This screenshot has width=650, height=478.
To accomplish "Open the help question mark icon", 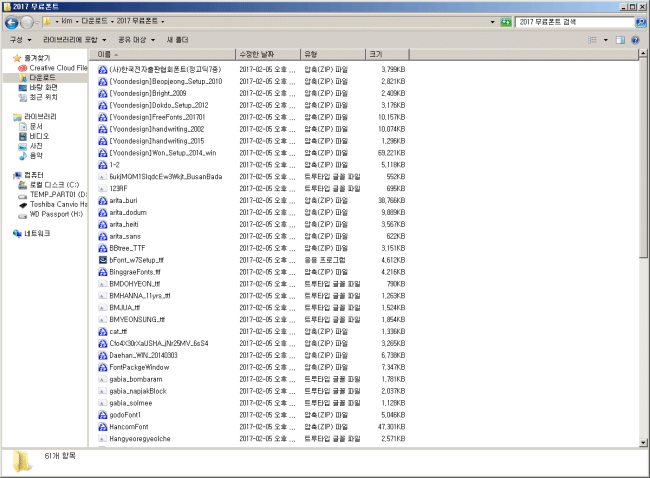I will tap(635, 40).
